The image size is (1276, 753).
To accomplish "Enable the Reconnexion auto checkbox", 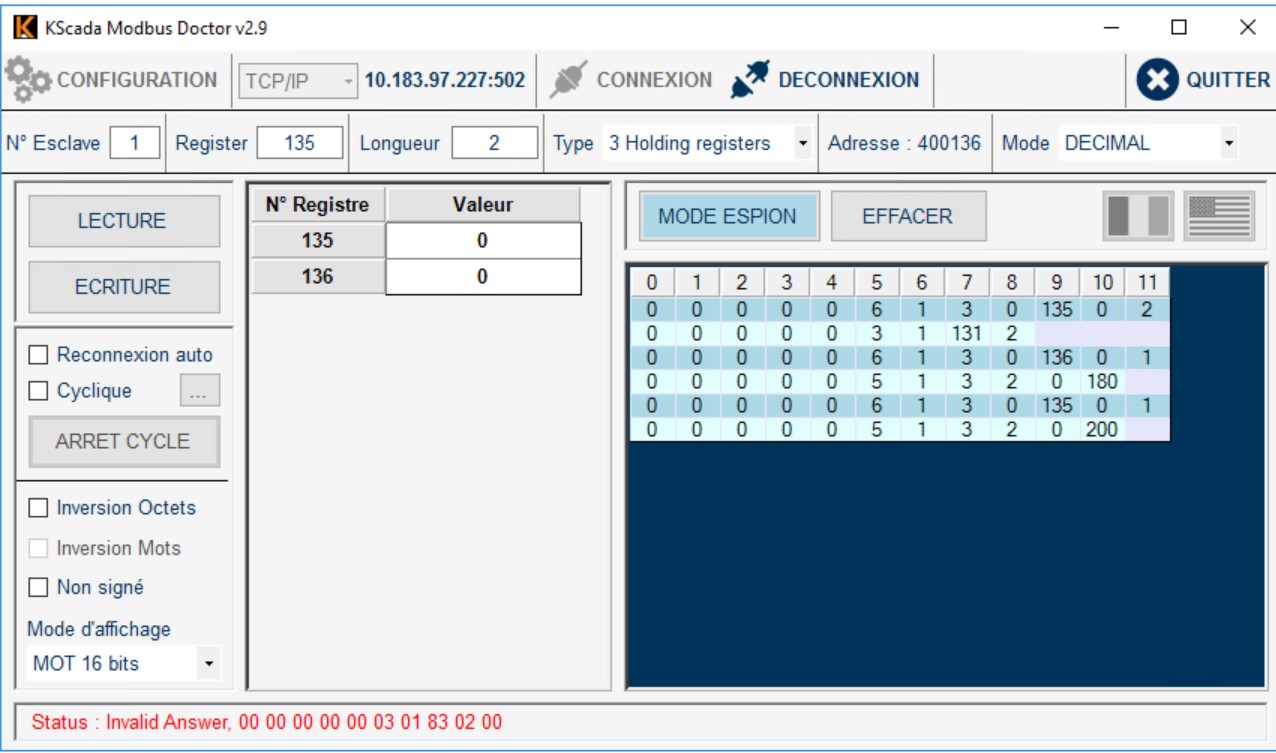I will coord(39,355).
